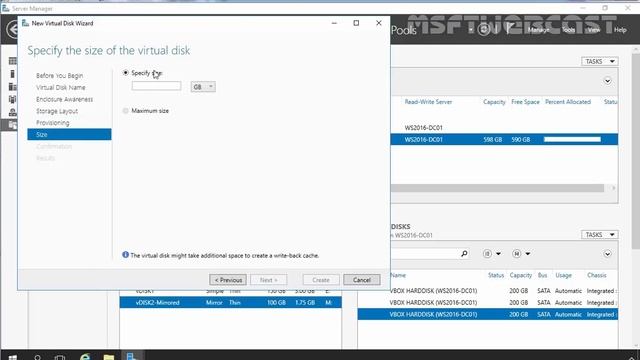Expand the physical disks panel chevron
The height and width of the screenshot is (360, 640).
[x=607, y=254]
